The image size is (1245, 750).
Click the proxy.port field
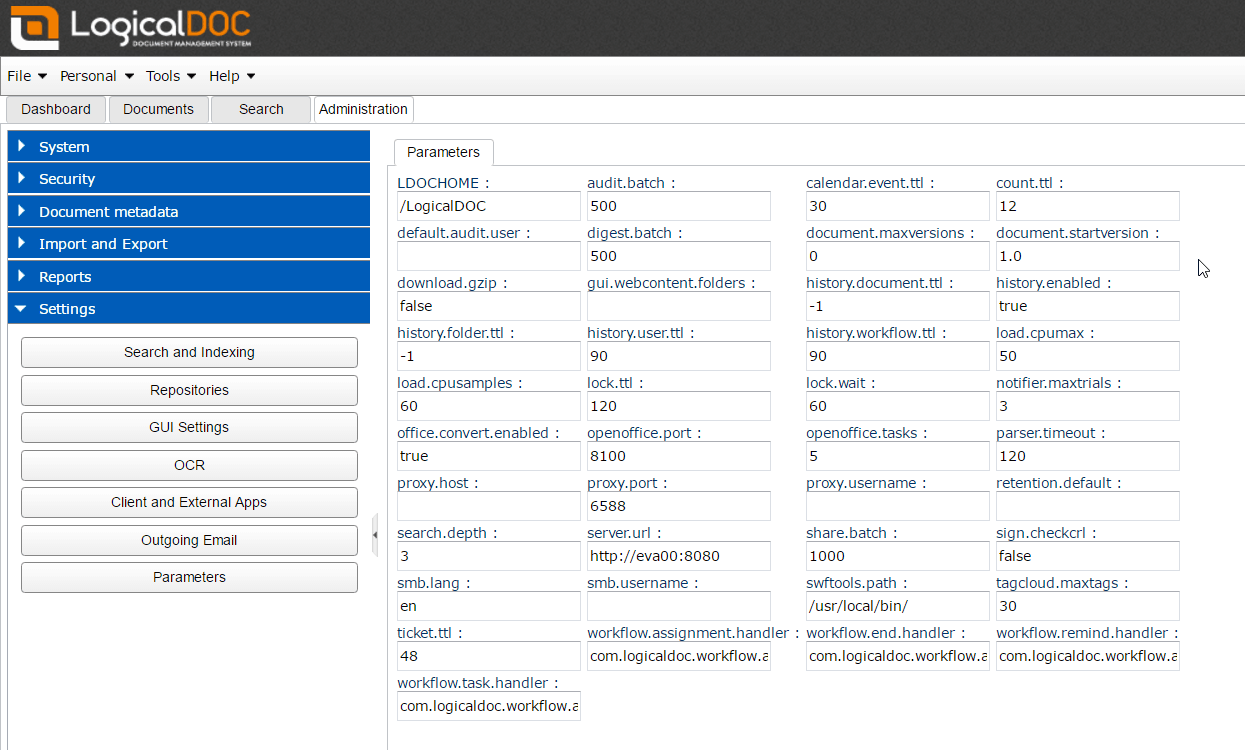pyautogui.click(x=679, y=506)
